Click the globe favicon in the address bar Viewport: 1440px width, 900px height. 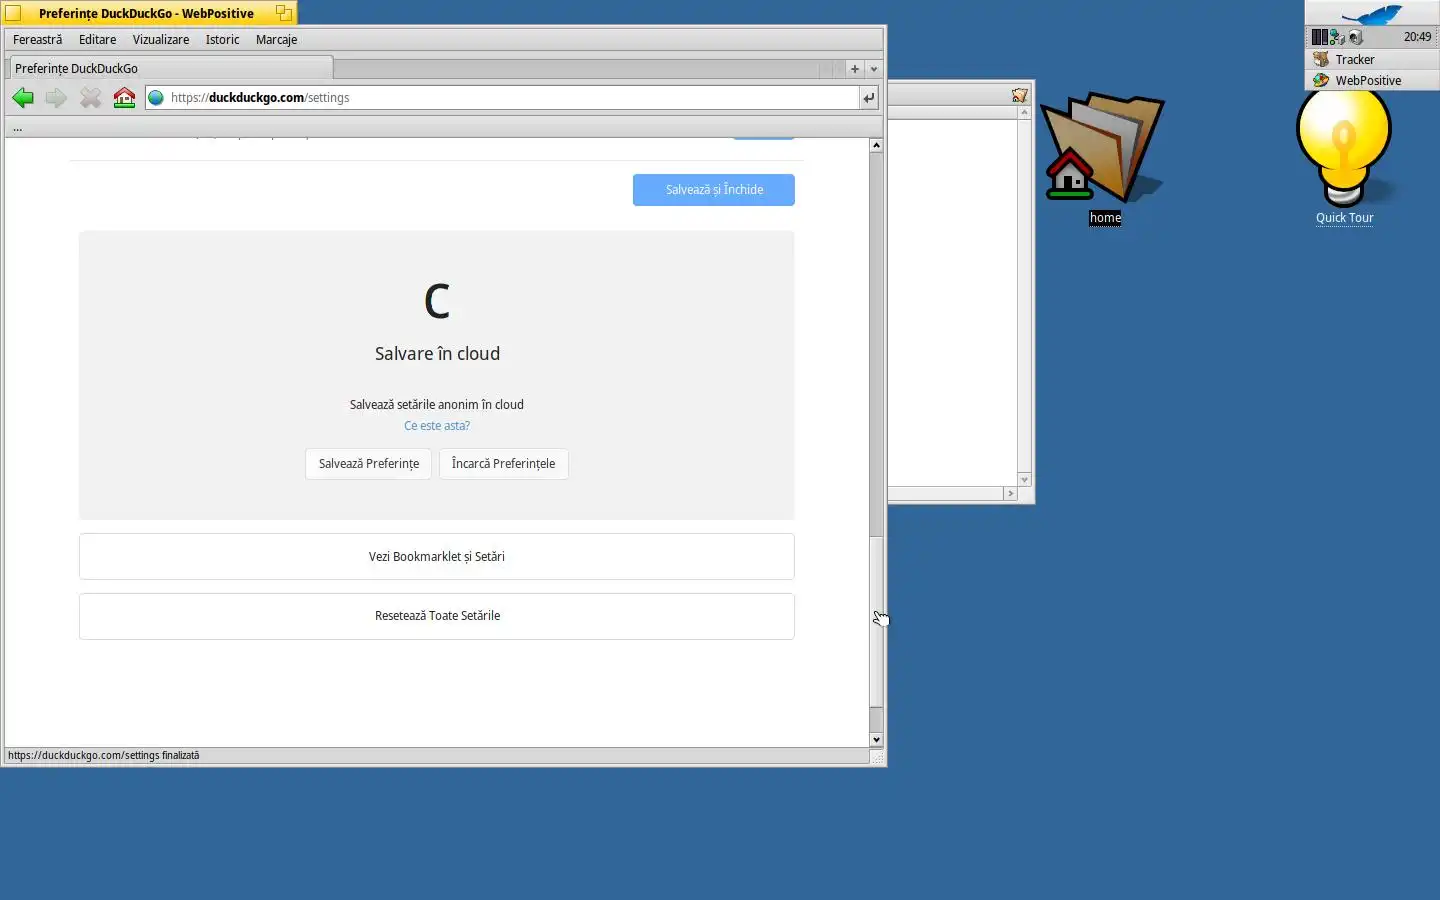(156, 98)
